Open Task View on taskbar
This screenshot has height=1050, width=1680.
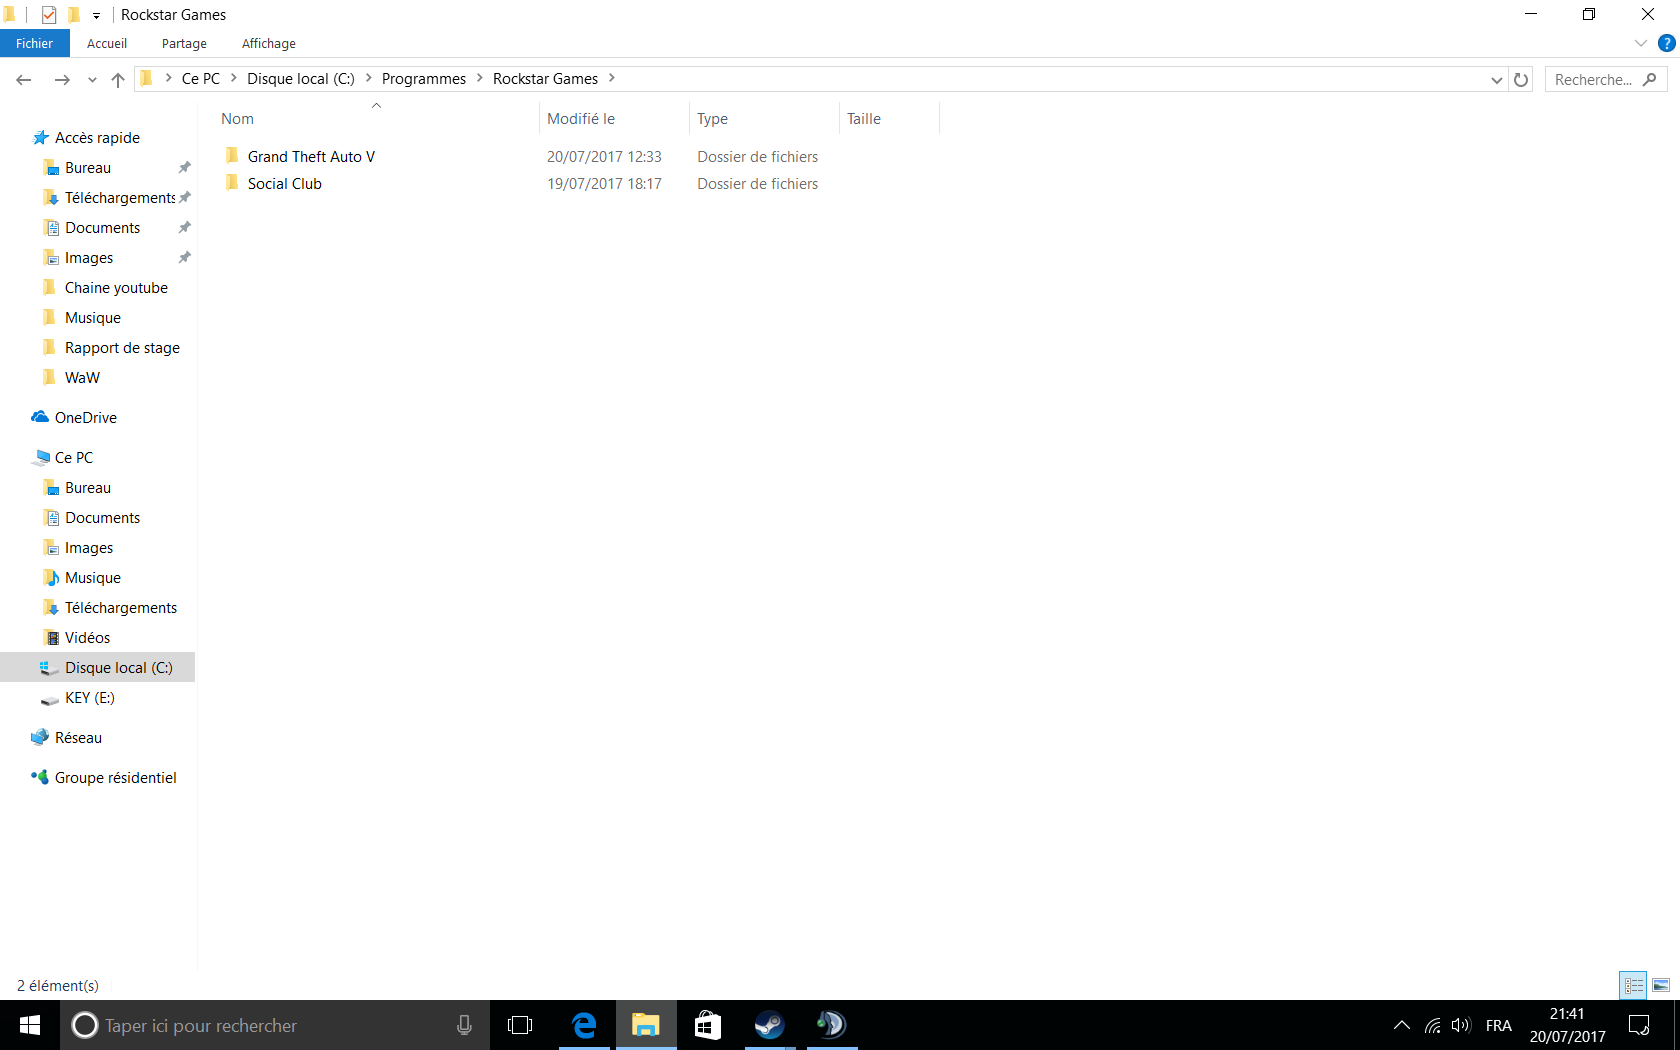(520, 1025)
